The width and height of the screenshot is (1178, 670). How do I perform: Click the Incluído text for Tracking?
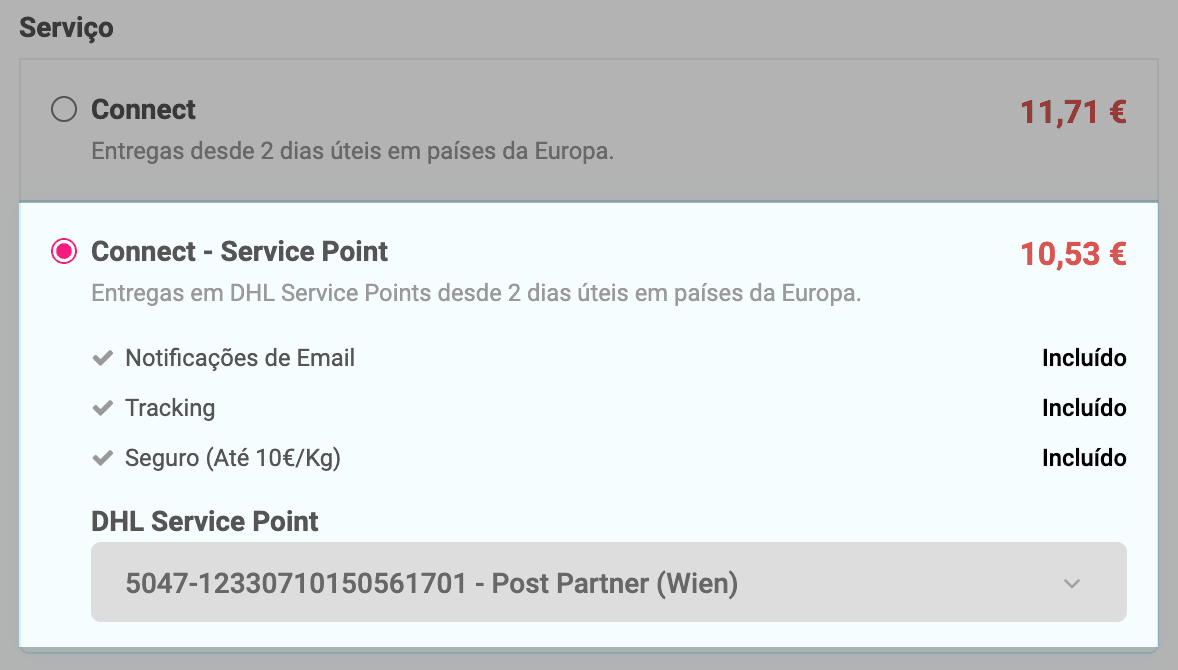(1084, 408)
